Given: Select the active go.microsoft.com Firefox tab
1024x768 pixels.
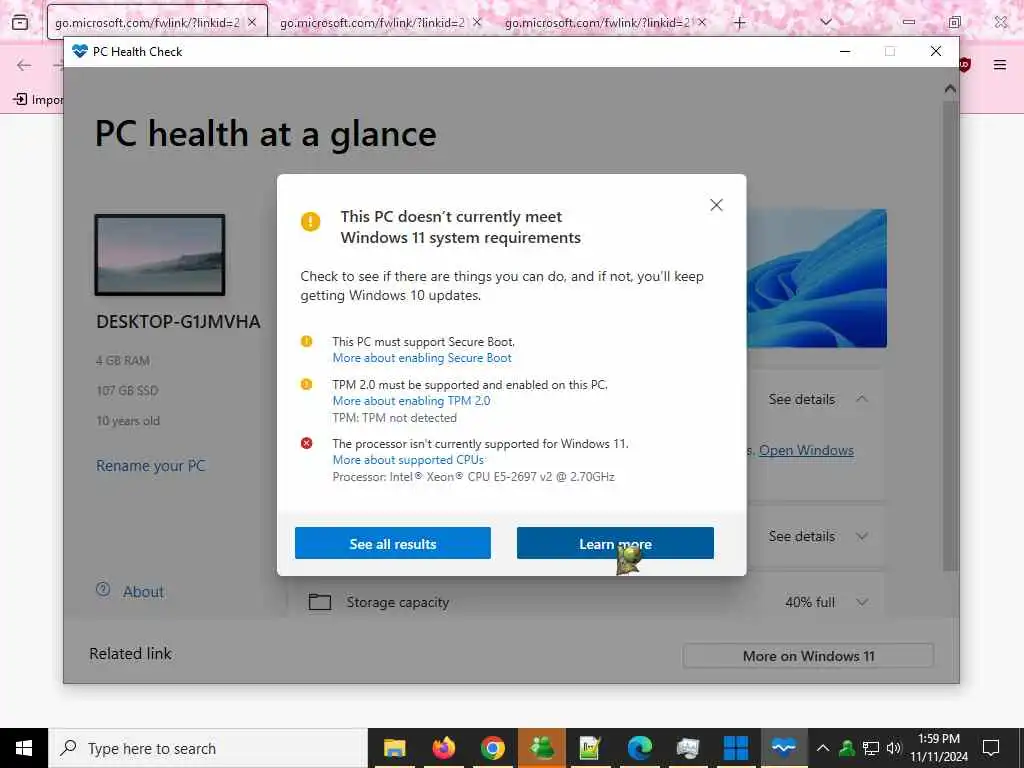Looking at the screenshot, I should click(147, 23).
